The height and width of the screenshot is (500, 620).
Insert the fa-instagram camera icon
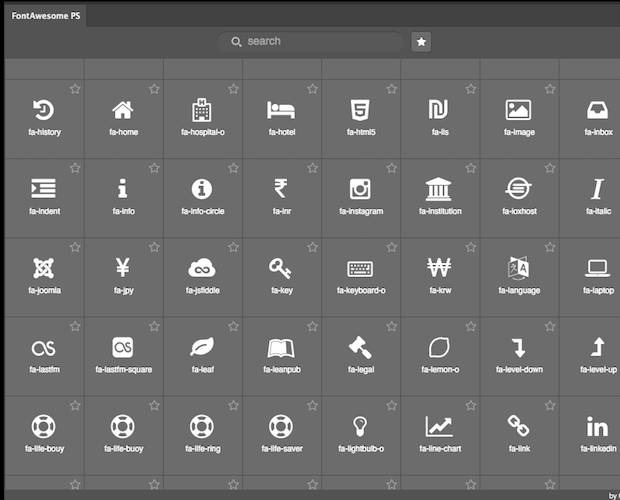pos(360,189)
